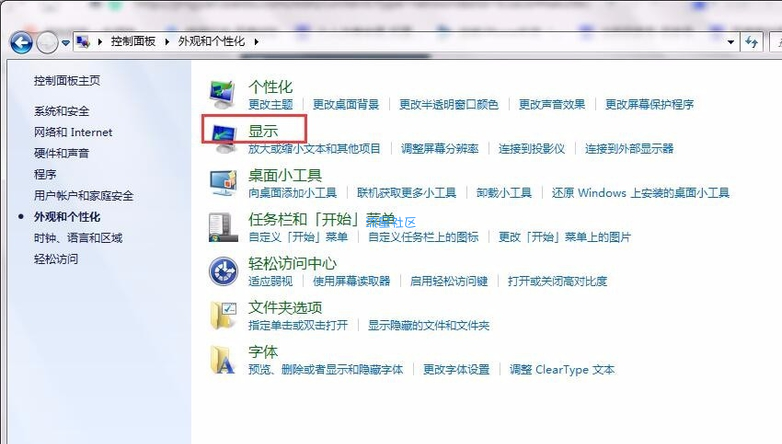The width and height of the screenshot is (782, 444).
Task: Click 卸载小工具 link
Action: point(504,193)
